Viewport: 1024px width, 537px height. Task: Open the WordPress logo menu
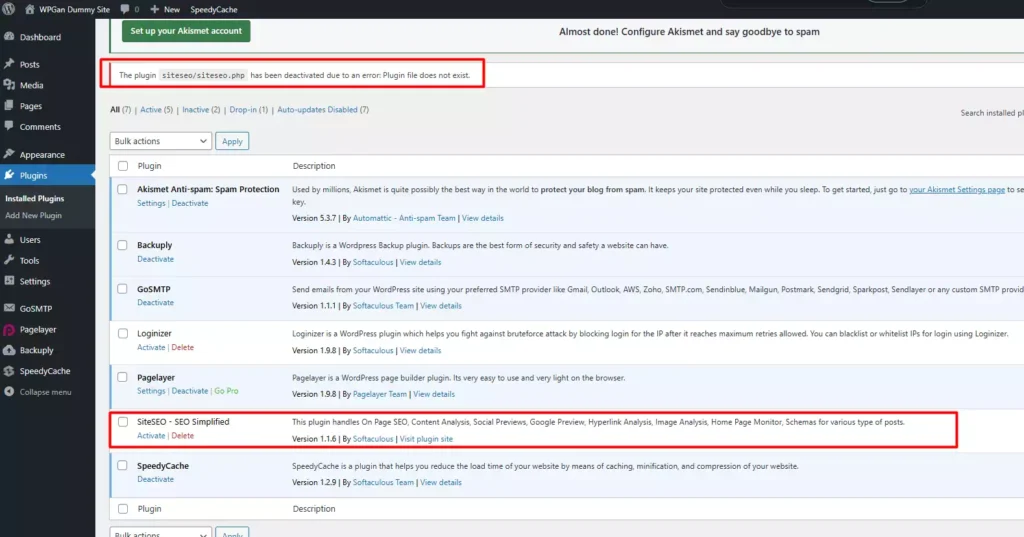click(8, 9)
